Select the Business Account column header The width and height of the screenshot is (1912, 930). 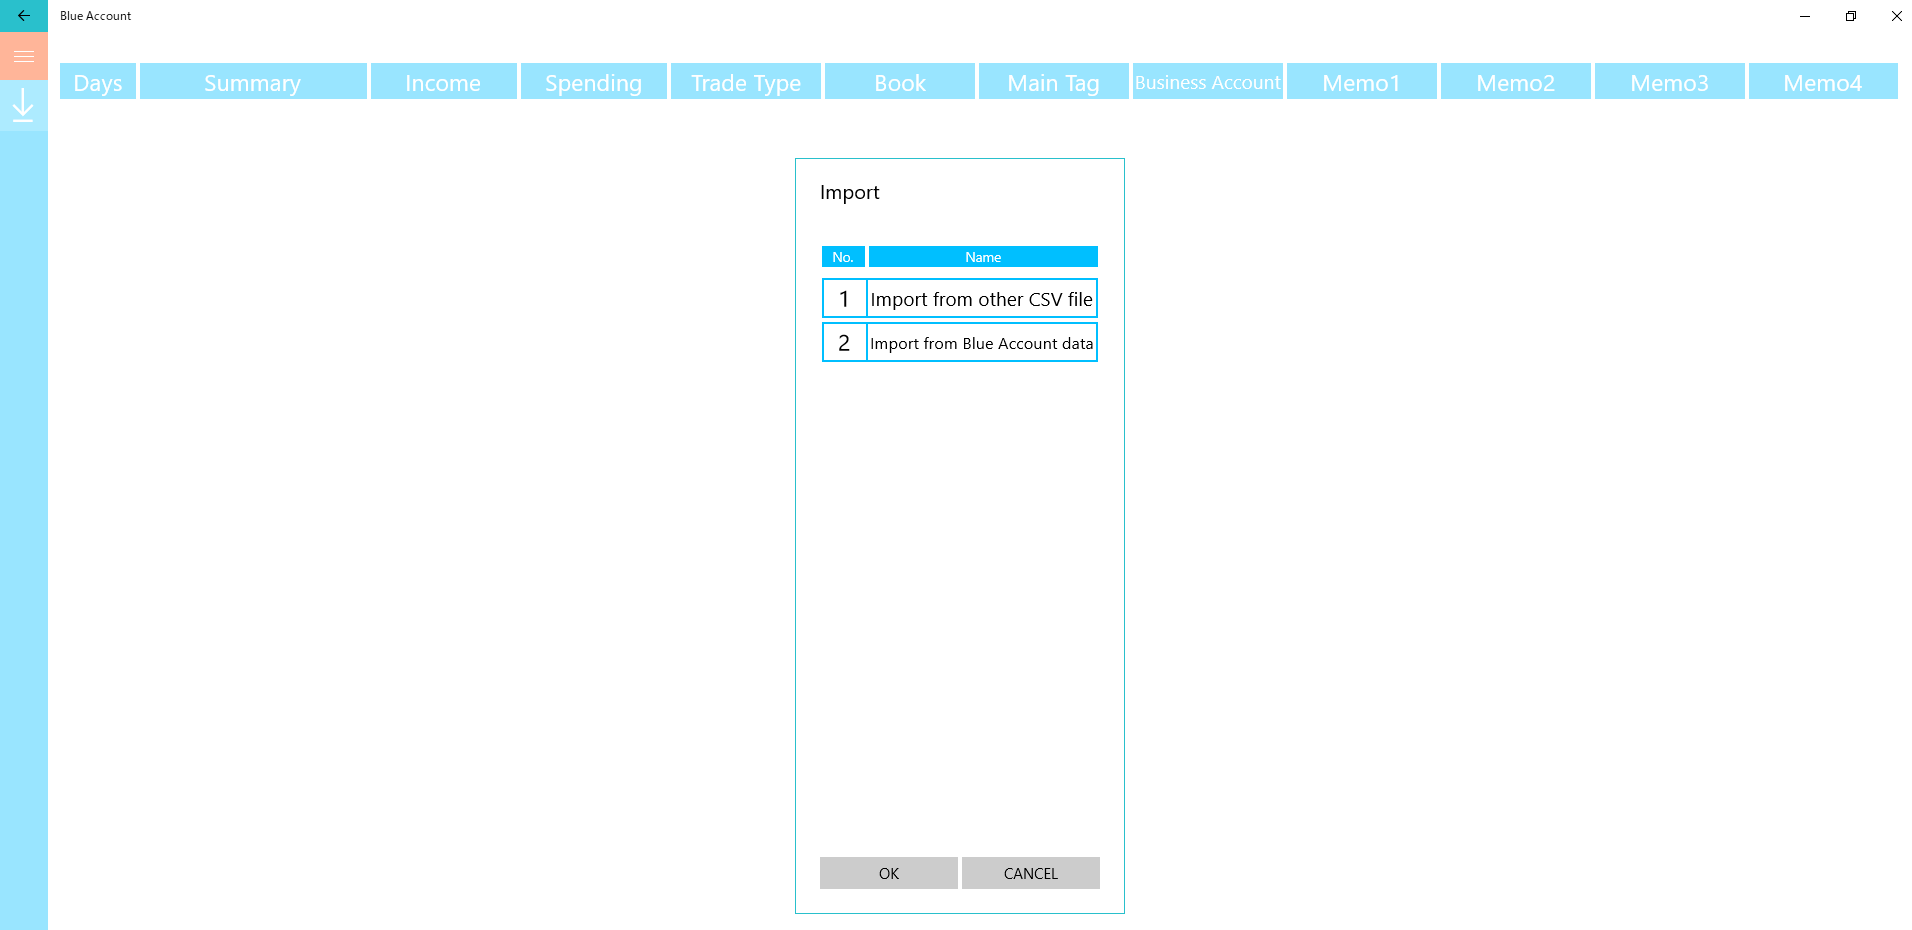(x=1208, y=82)
